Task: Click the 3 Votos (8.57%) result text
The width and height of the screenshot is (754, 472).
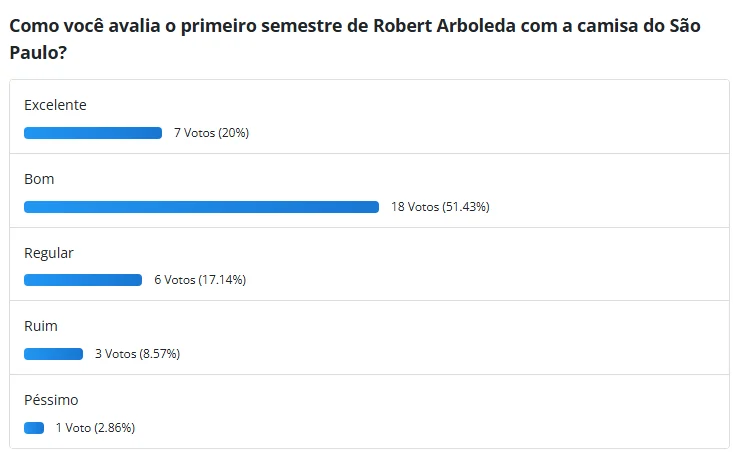Action: point(138,354)
